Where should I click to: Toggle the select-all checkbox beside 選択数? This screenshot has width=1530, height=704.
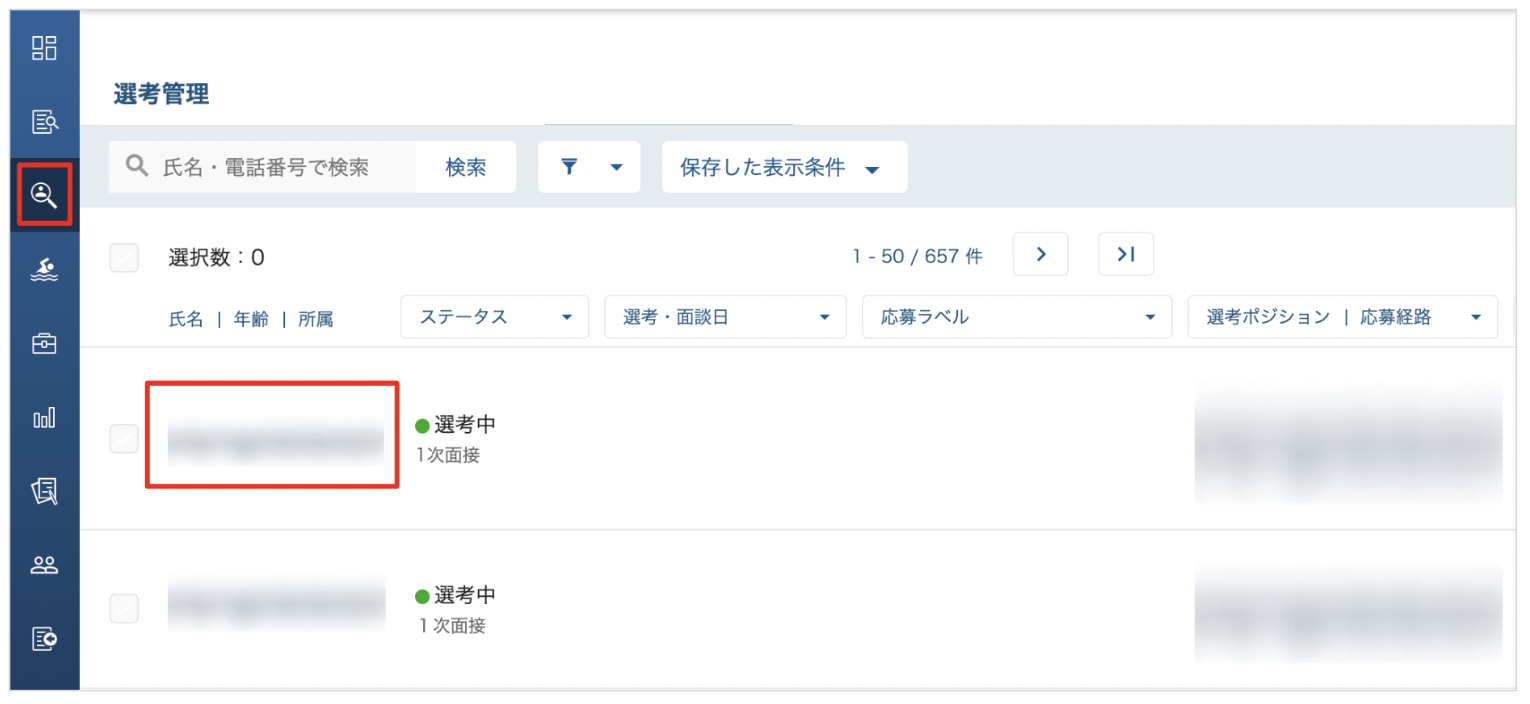coord(124,257)
